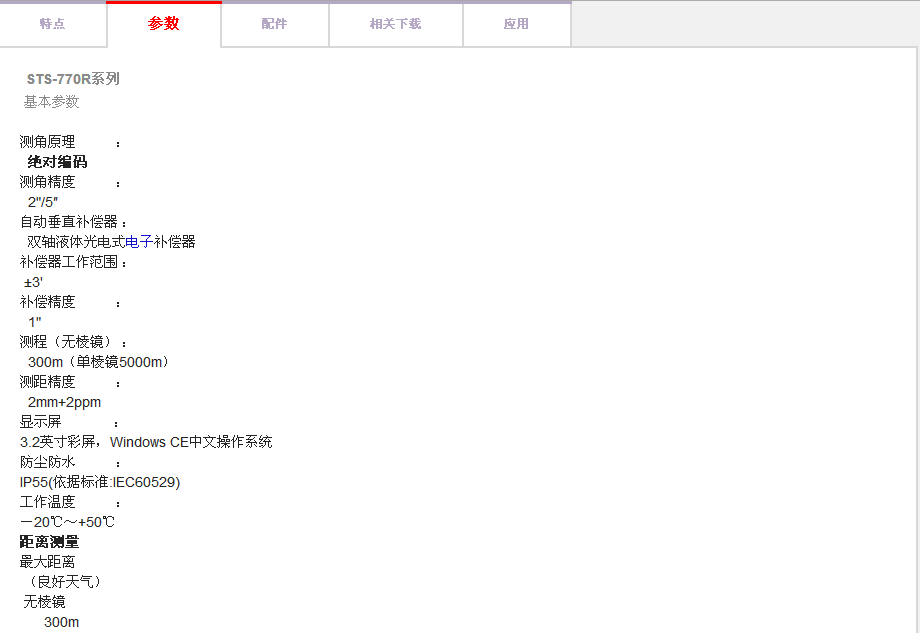
Task: Open the 配件 tab
Action: (x=274, y=24)
